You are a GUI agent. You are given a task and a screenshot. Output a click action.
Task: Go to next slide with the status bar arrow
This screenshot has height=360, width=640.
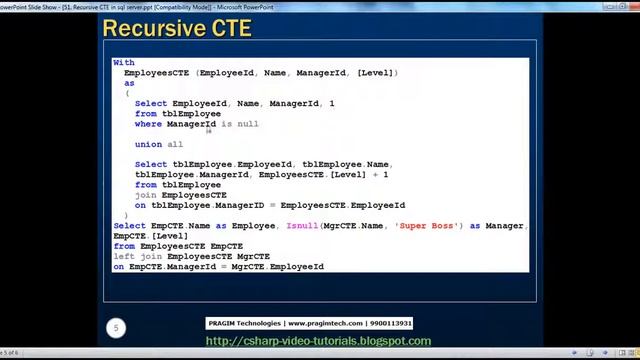pos(605,353)
